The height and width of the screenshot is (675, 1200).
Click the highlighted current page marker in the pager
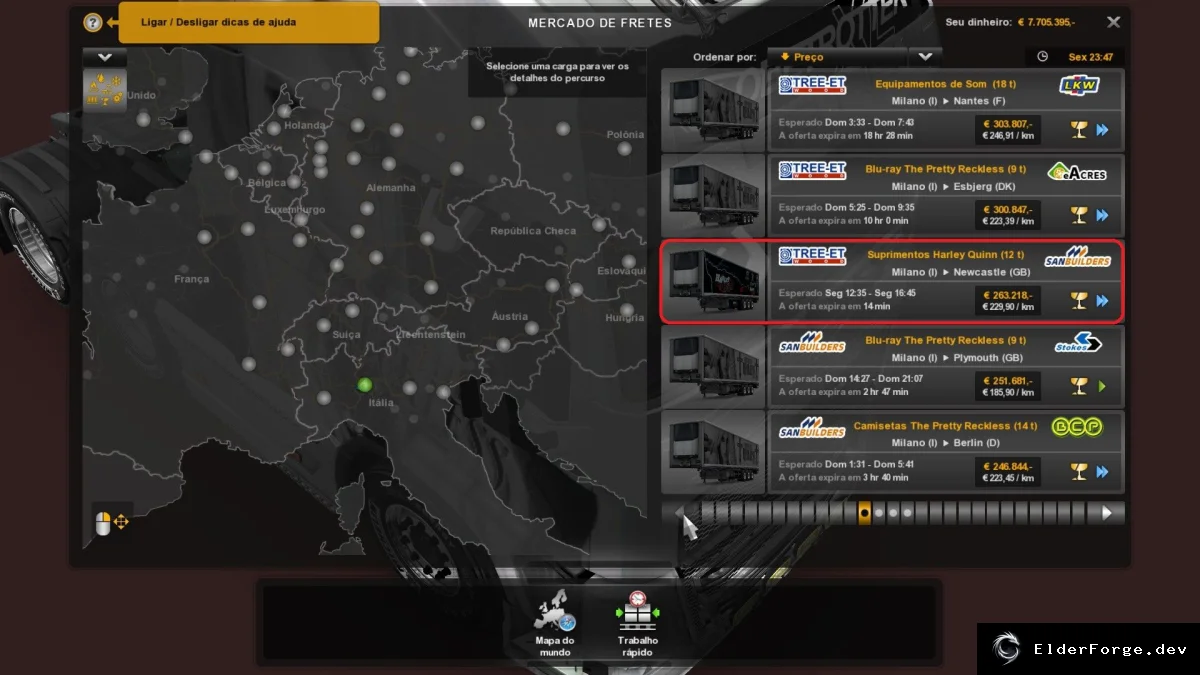click(x=865, y=513)
